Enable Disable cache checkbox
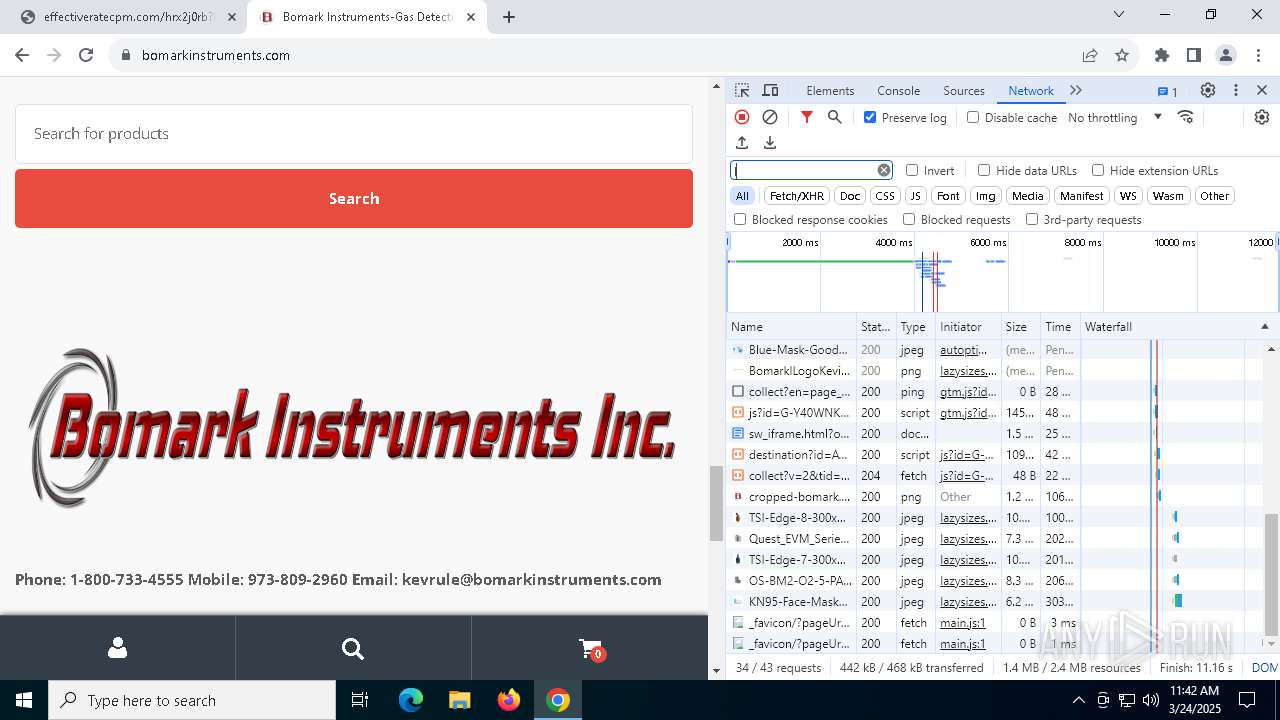The width and height of the screenshot is (1280, 720). (x=973, y=117)
